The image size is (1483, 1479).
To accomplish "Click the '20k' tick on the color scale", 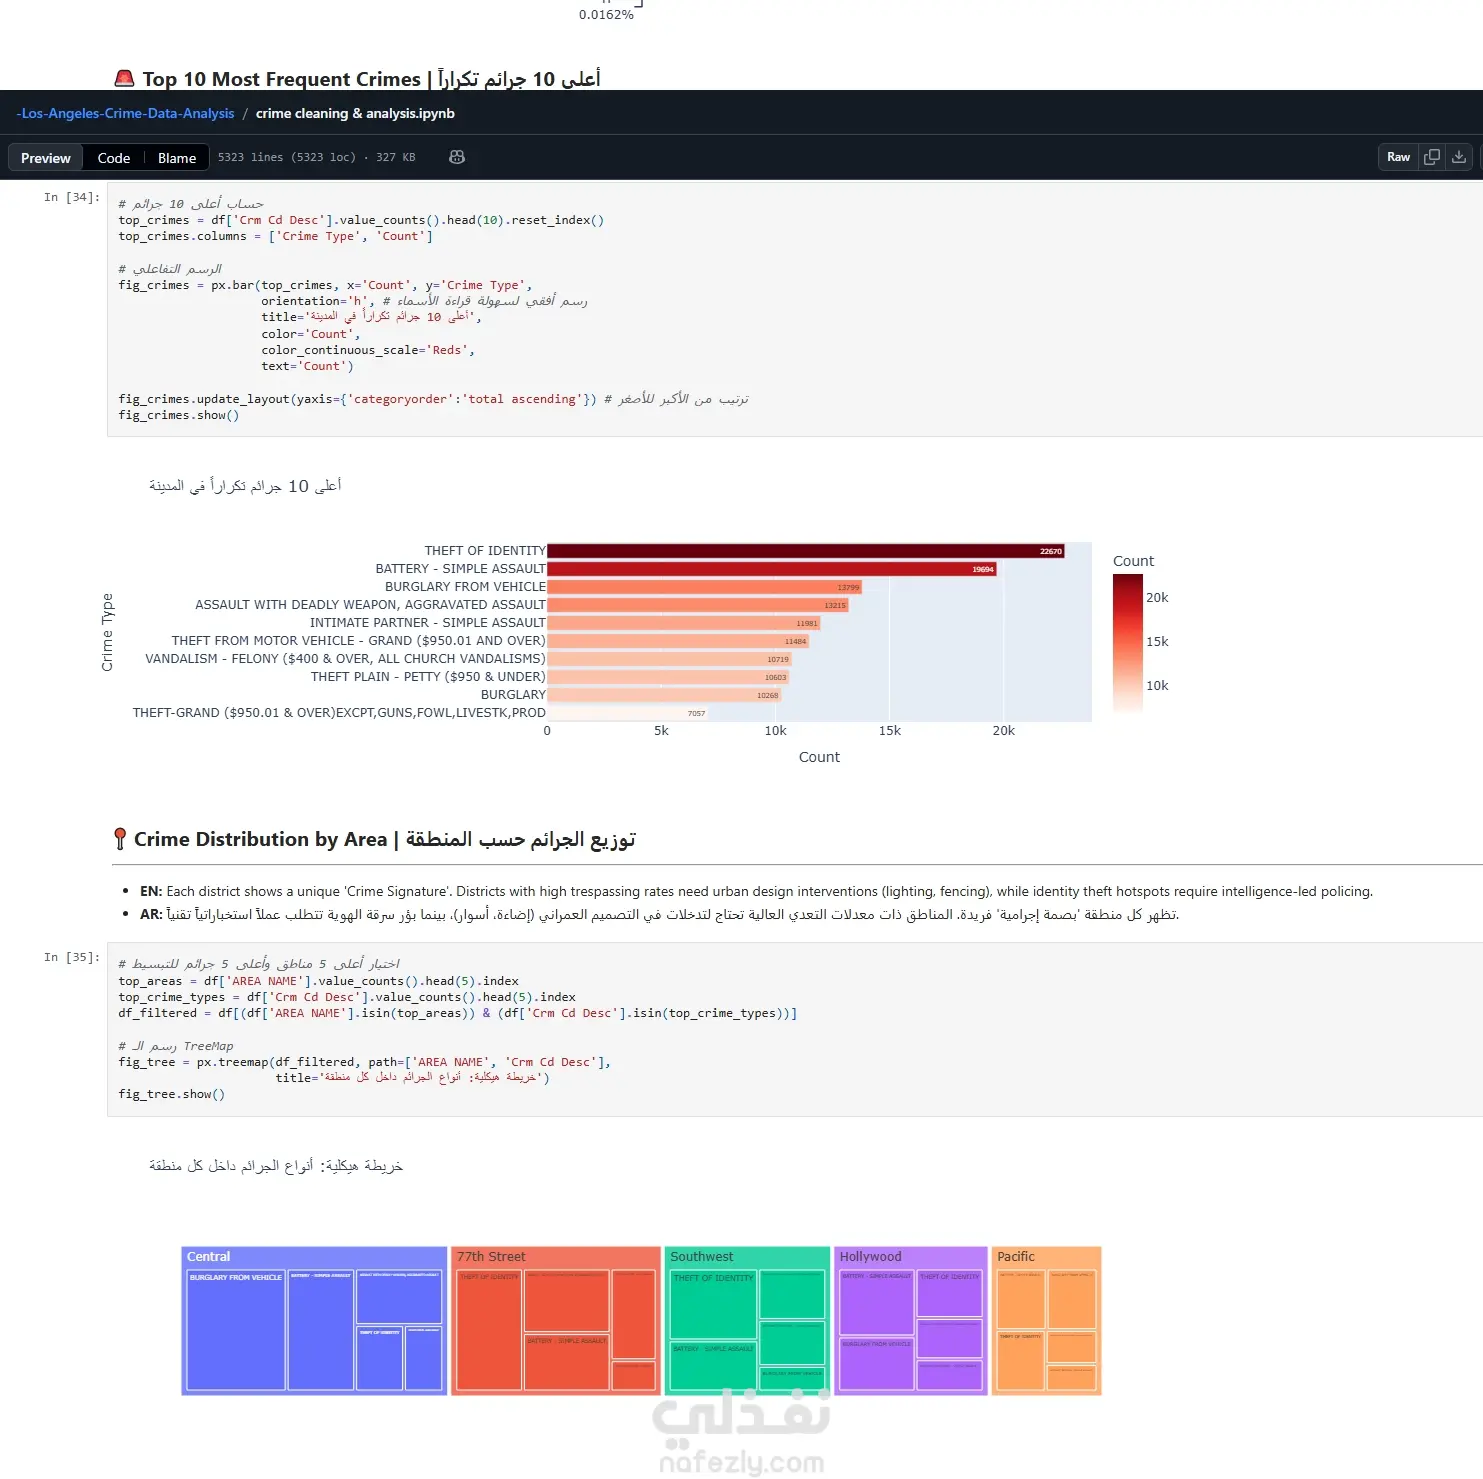I will pos(1157,597).
